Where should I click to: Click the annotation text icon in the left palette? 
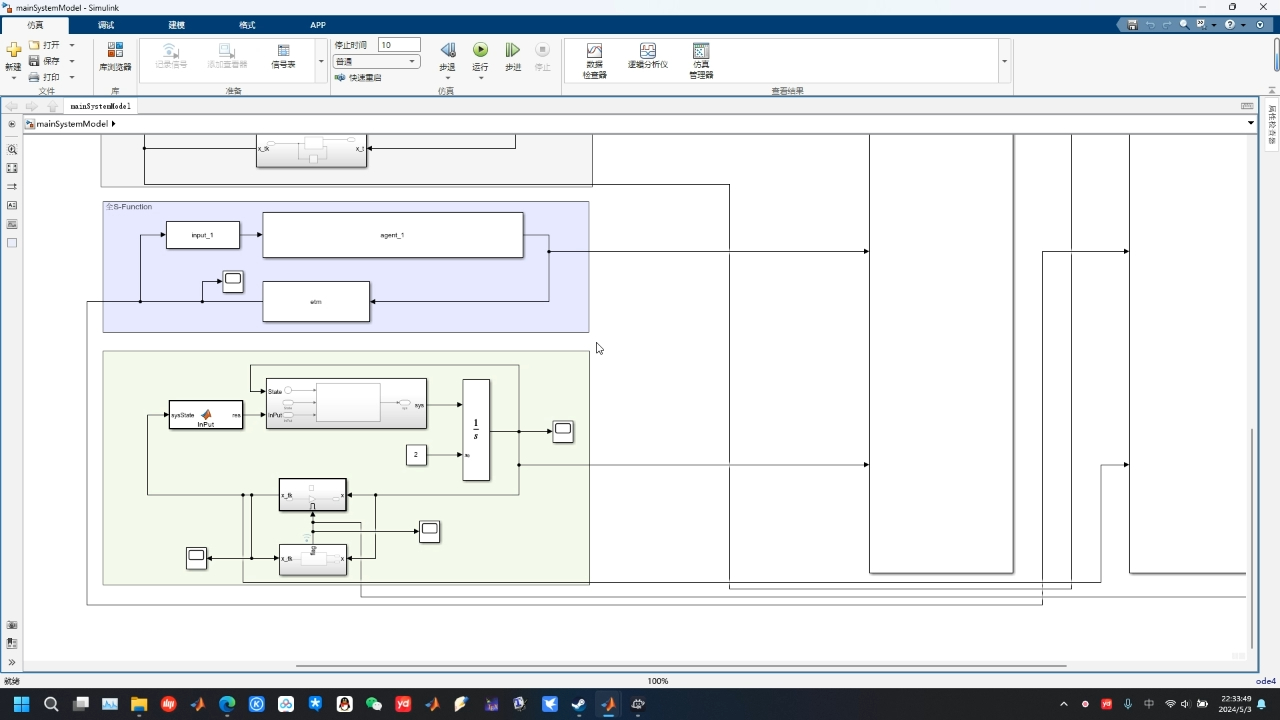point(12,205)
